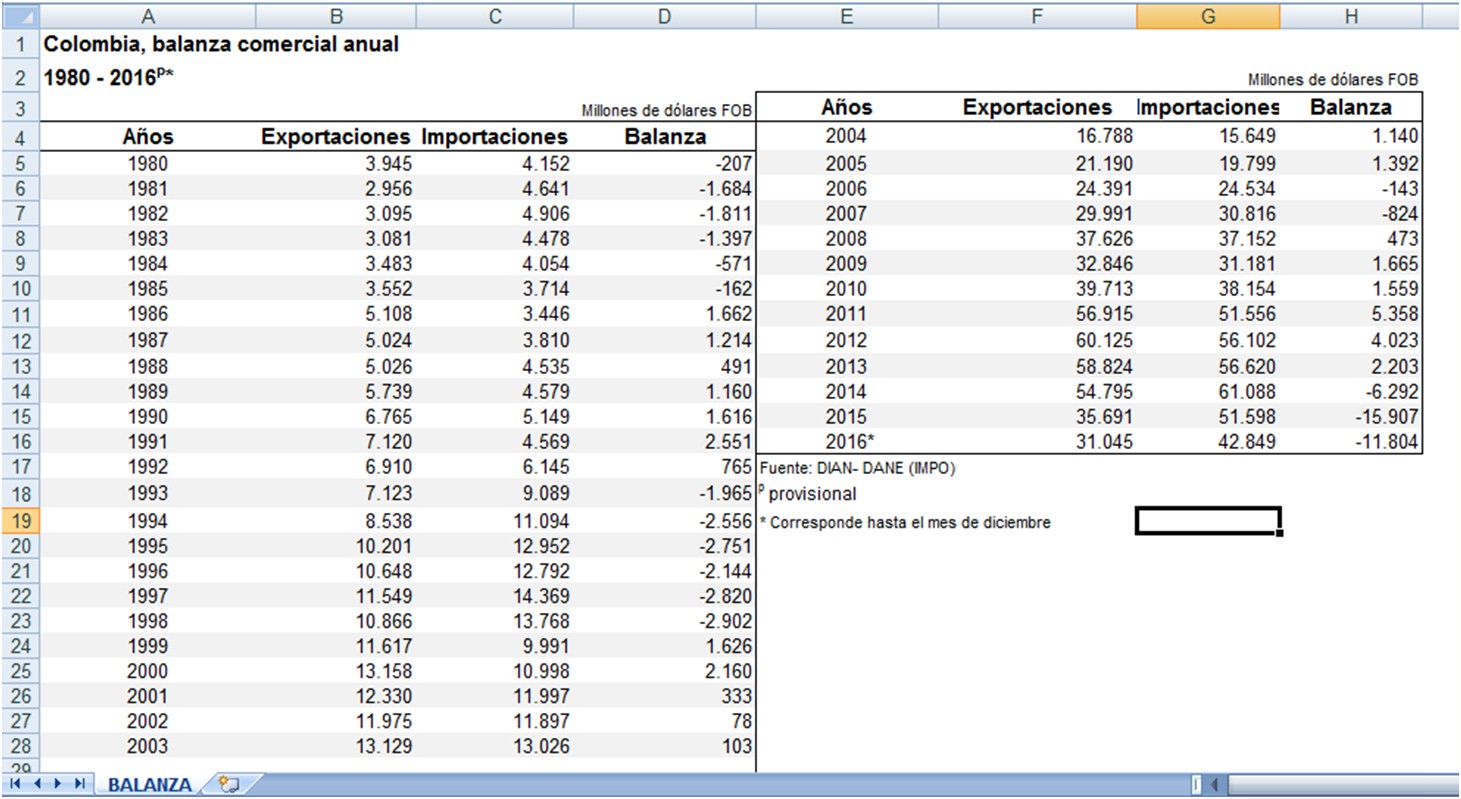The height and width of the screenshot is (799, 1461).
Task: Click 'Exportaciones' header in column B
Action: pyautogui.click(x=336, y=137)
